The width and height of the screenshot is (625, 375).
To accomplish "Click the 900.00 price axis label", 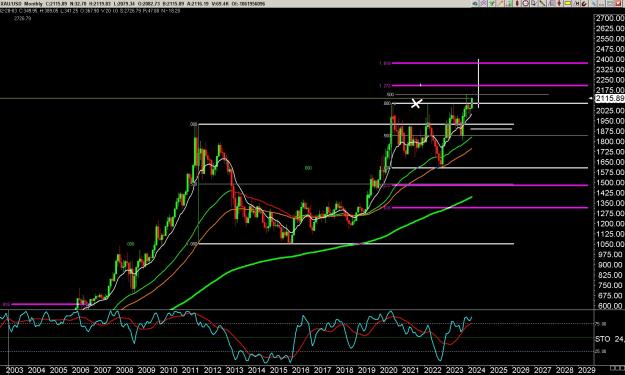I will 610,265.
